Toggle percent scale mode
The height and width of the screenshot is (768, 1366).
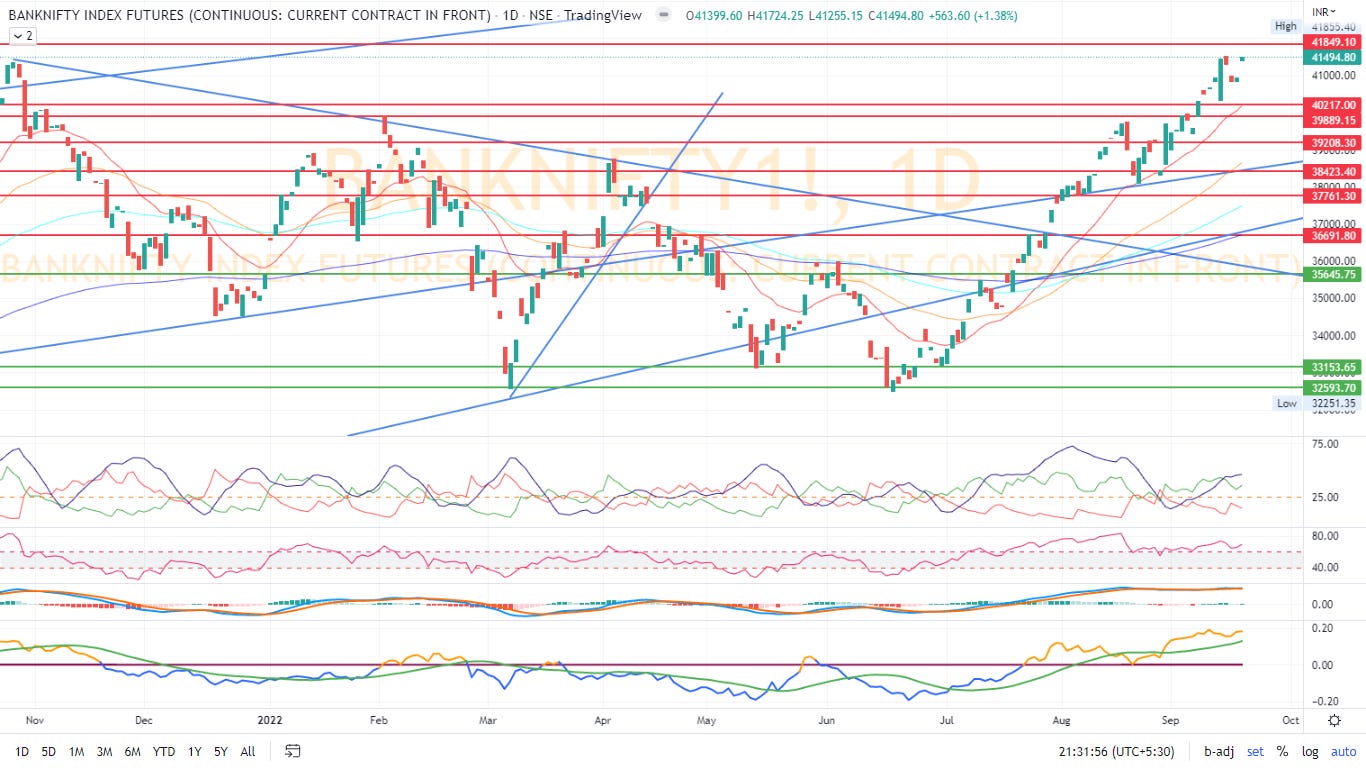pyautogui.click(x=1282, y=751)
